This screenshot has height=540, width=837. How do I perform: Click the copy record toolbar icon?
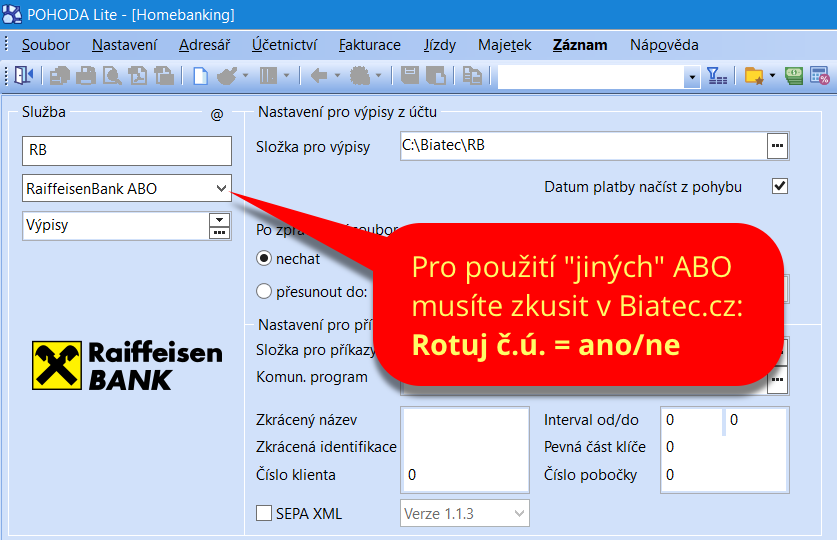click(472, 76)
